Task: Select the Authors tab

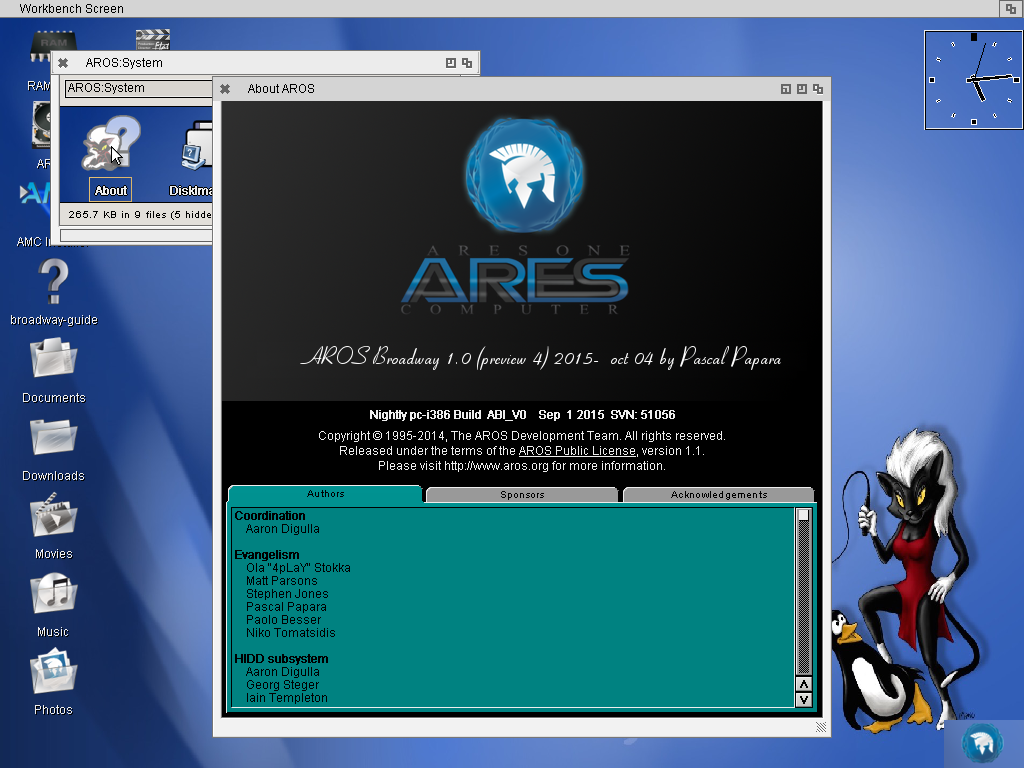Action: tap(325, 494)
